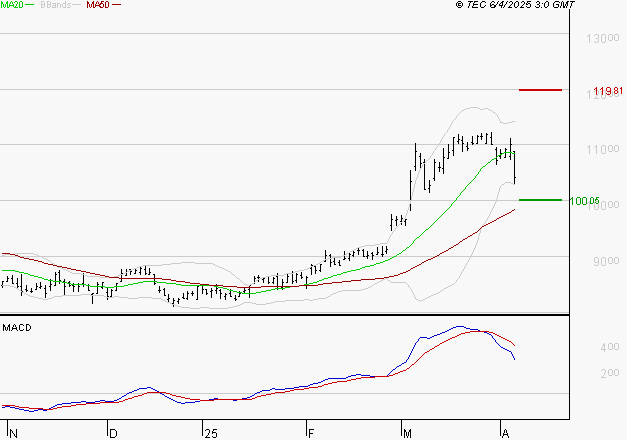Click the 400 MACD axis label

click(610, 347)
